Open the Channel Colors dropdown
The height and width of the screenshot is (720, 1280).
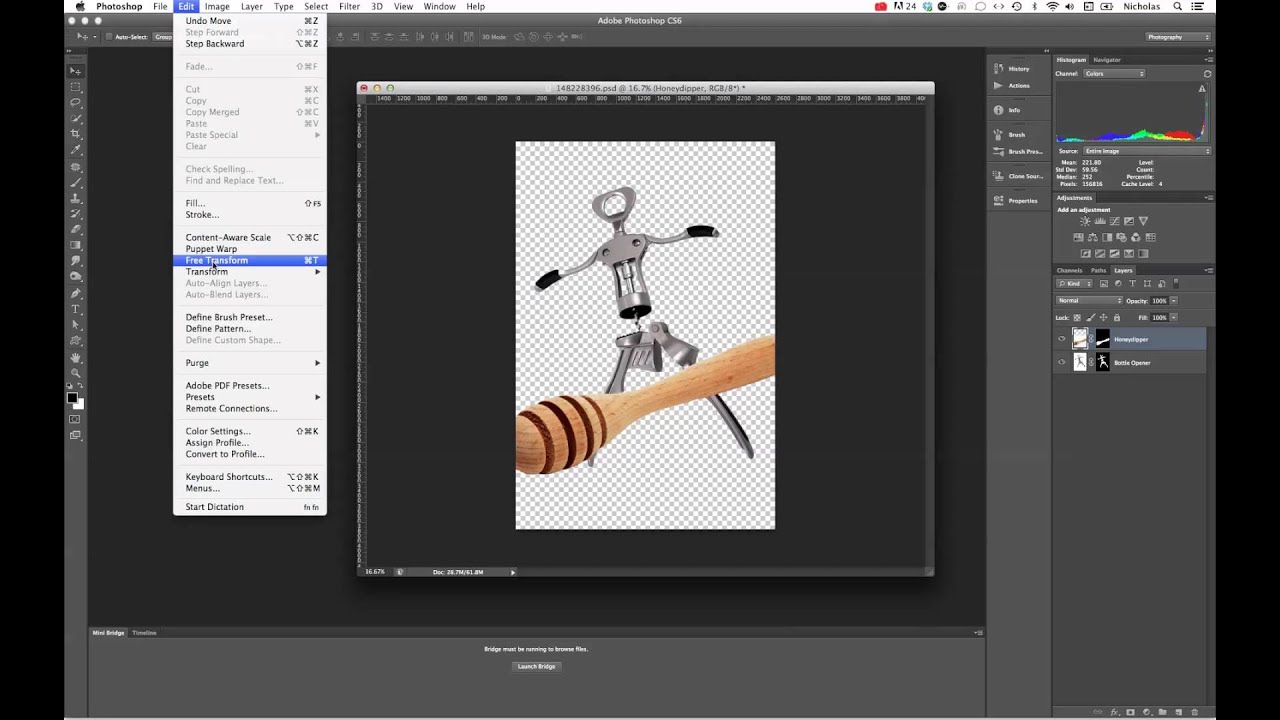(x=1114, y=74)
